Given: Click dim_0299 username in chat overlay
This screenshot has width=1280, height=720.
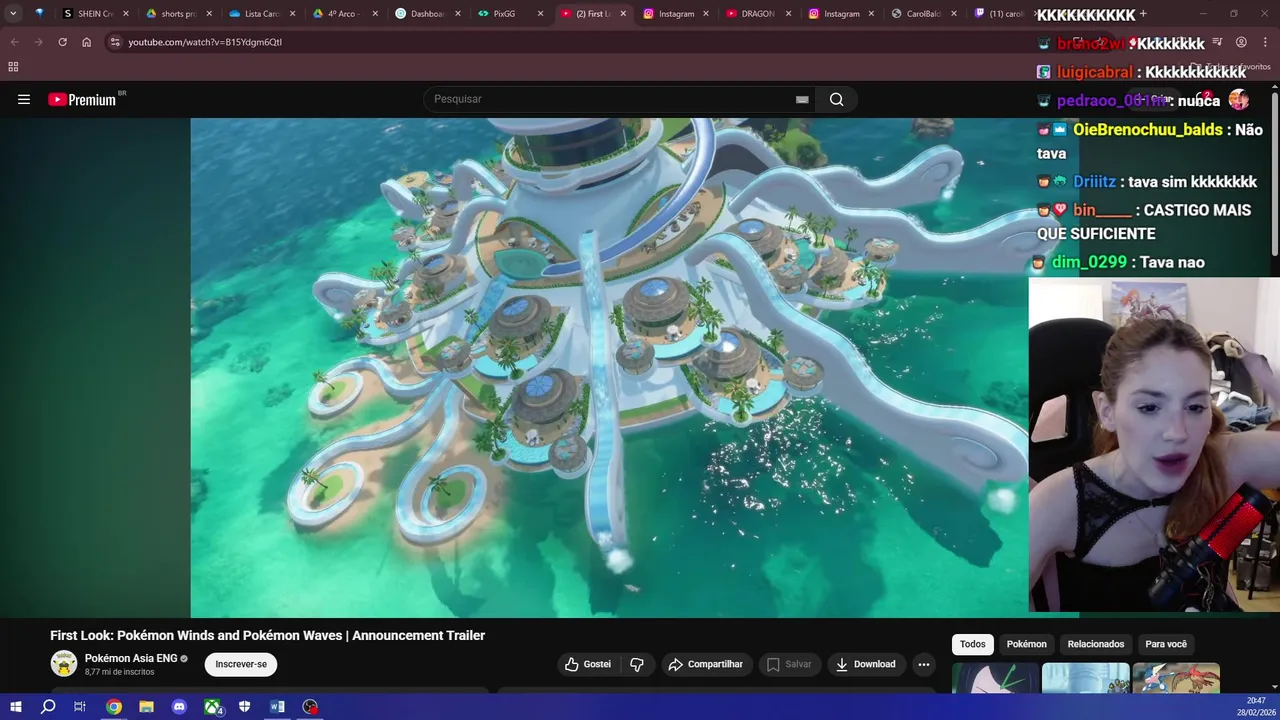Looking at the screenshot, I should tap(1088, 262).
